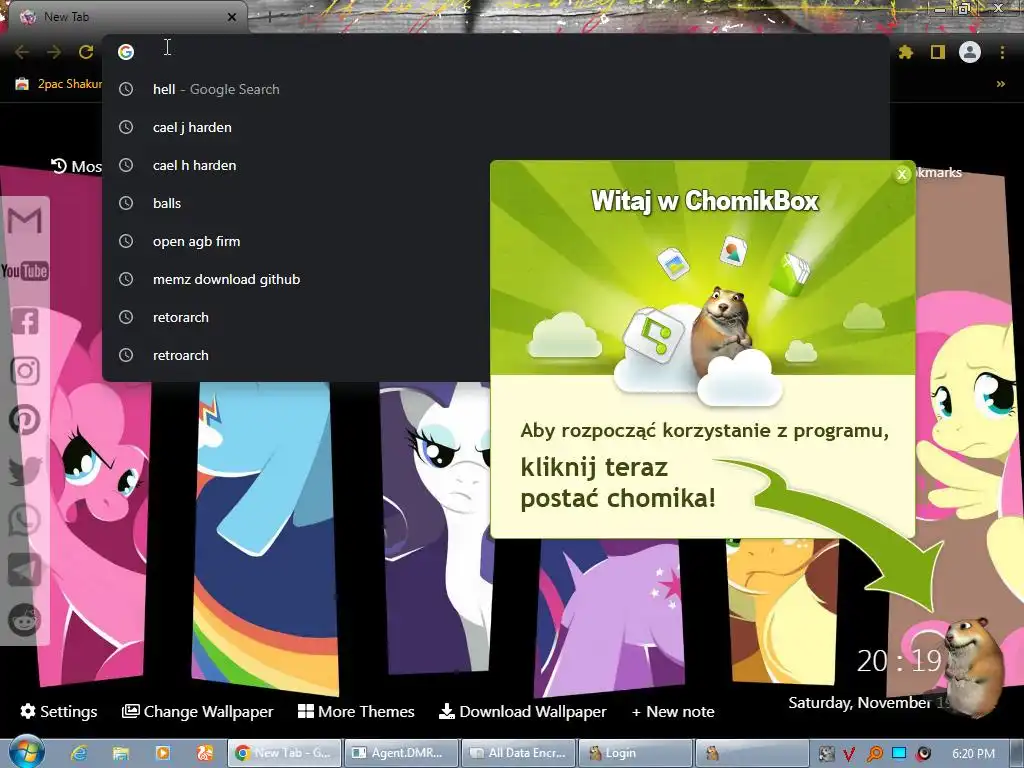Open the Most Visited panel
1024x768 pixels.
(x=76, y=167)
